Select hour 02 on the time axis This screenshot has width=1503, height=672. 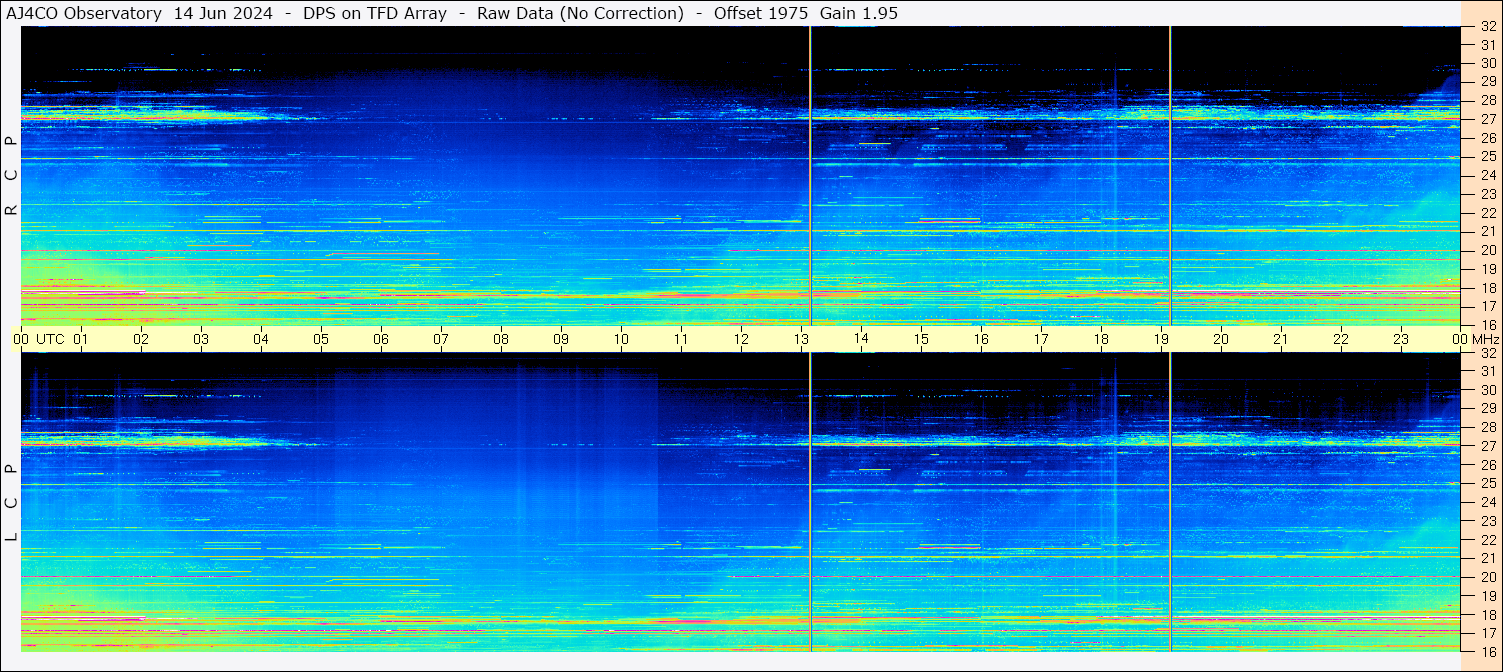141,339
